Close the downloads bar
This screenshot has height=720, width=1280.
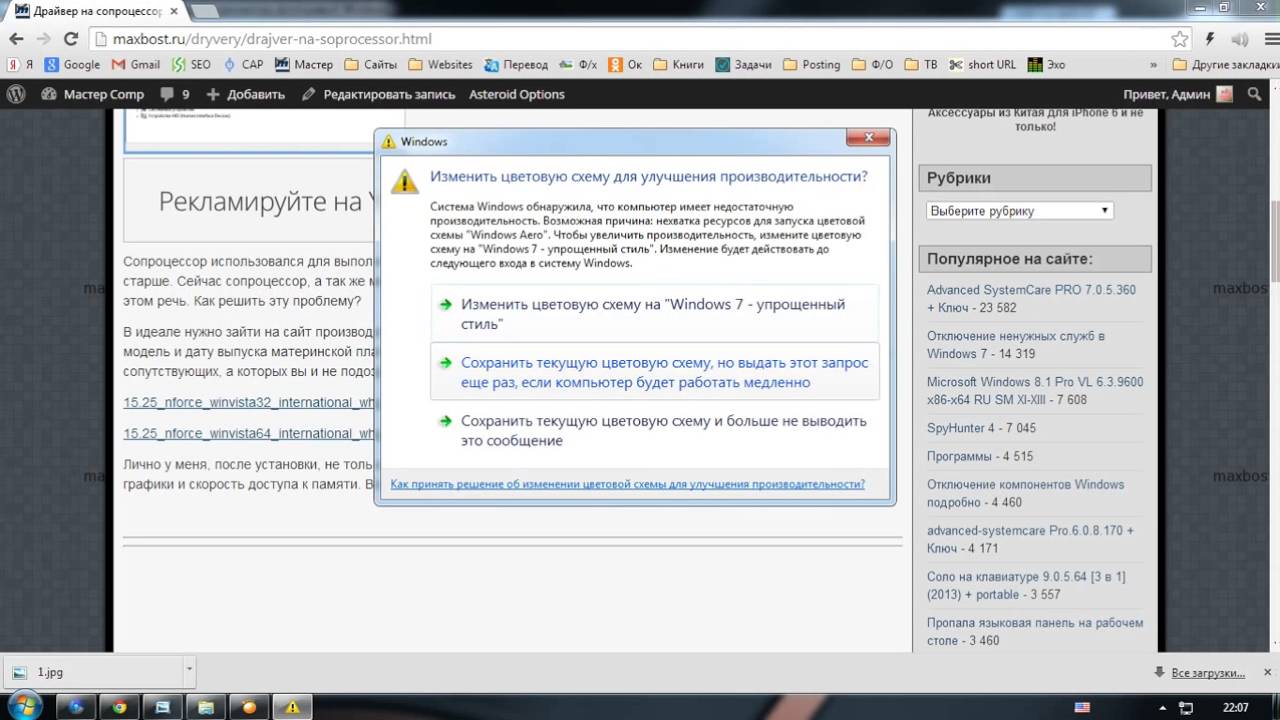[1267, 673]
